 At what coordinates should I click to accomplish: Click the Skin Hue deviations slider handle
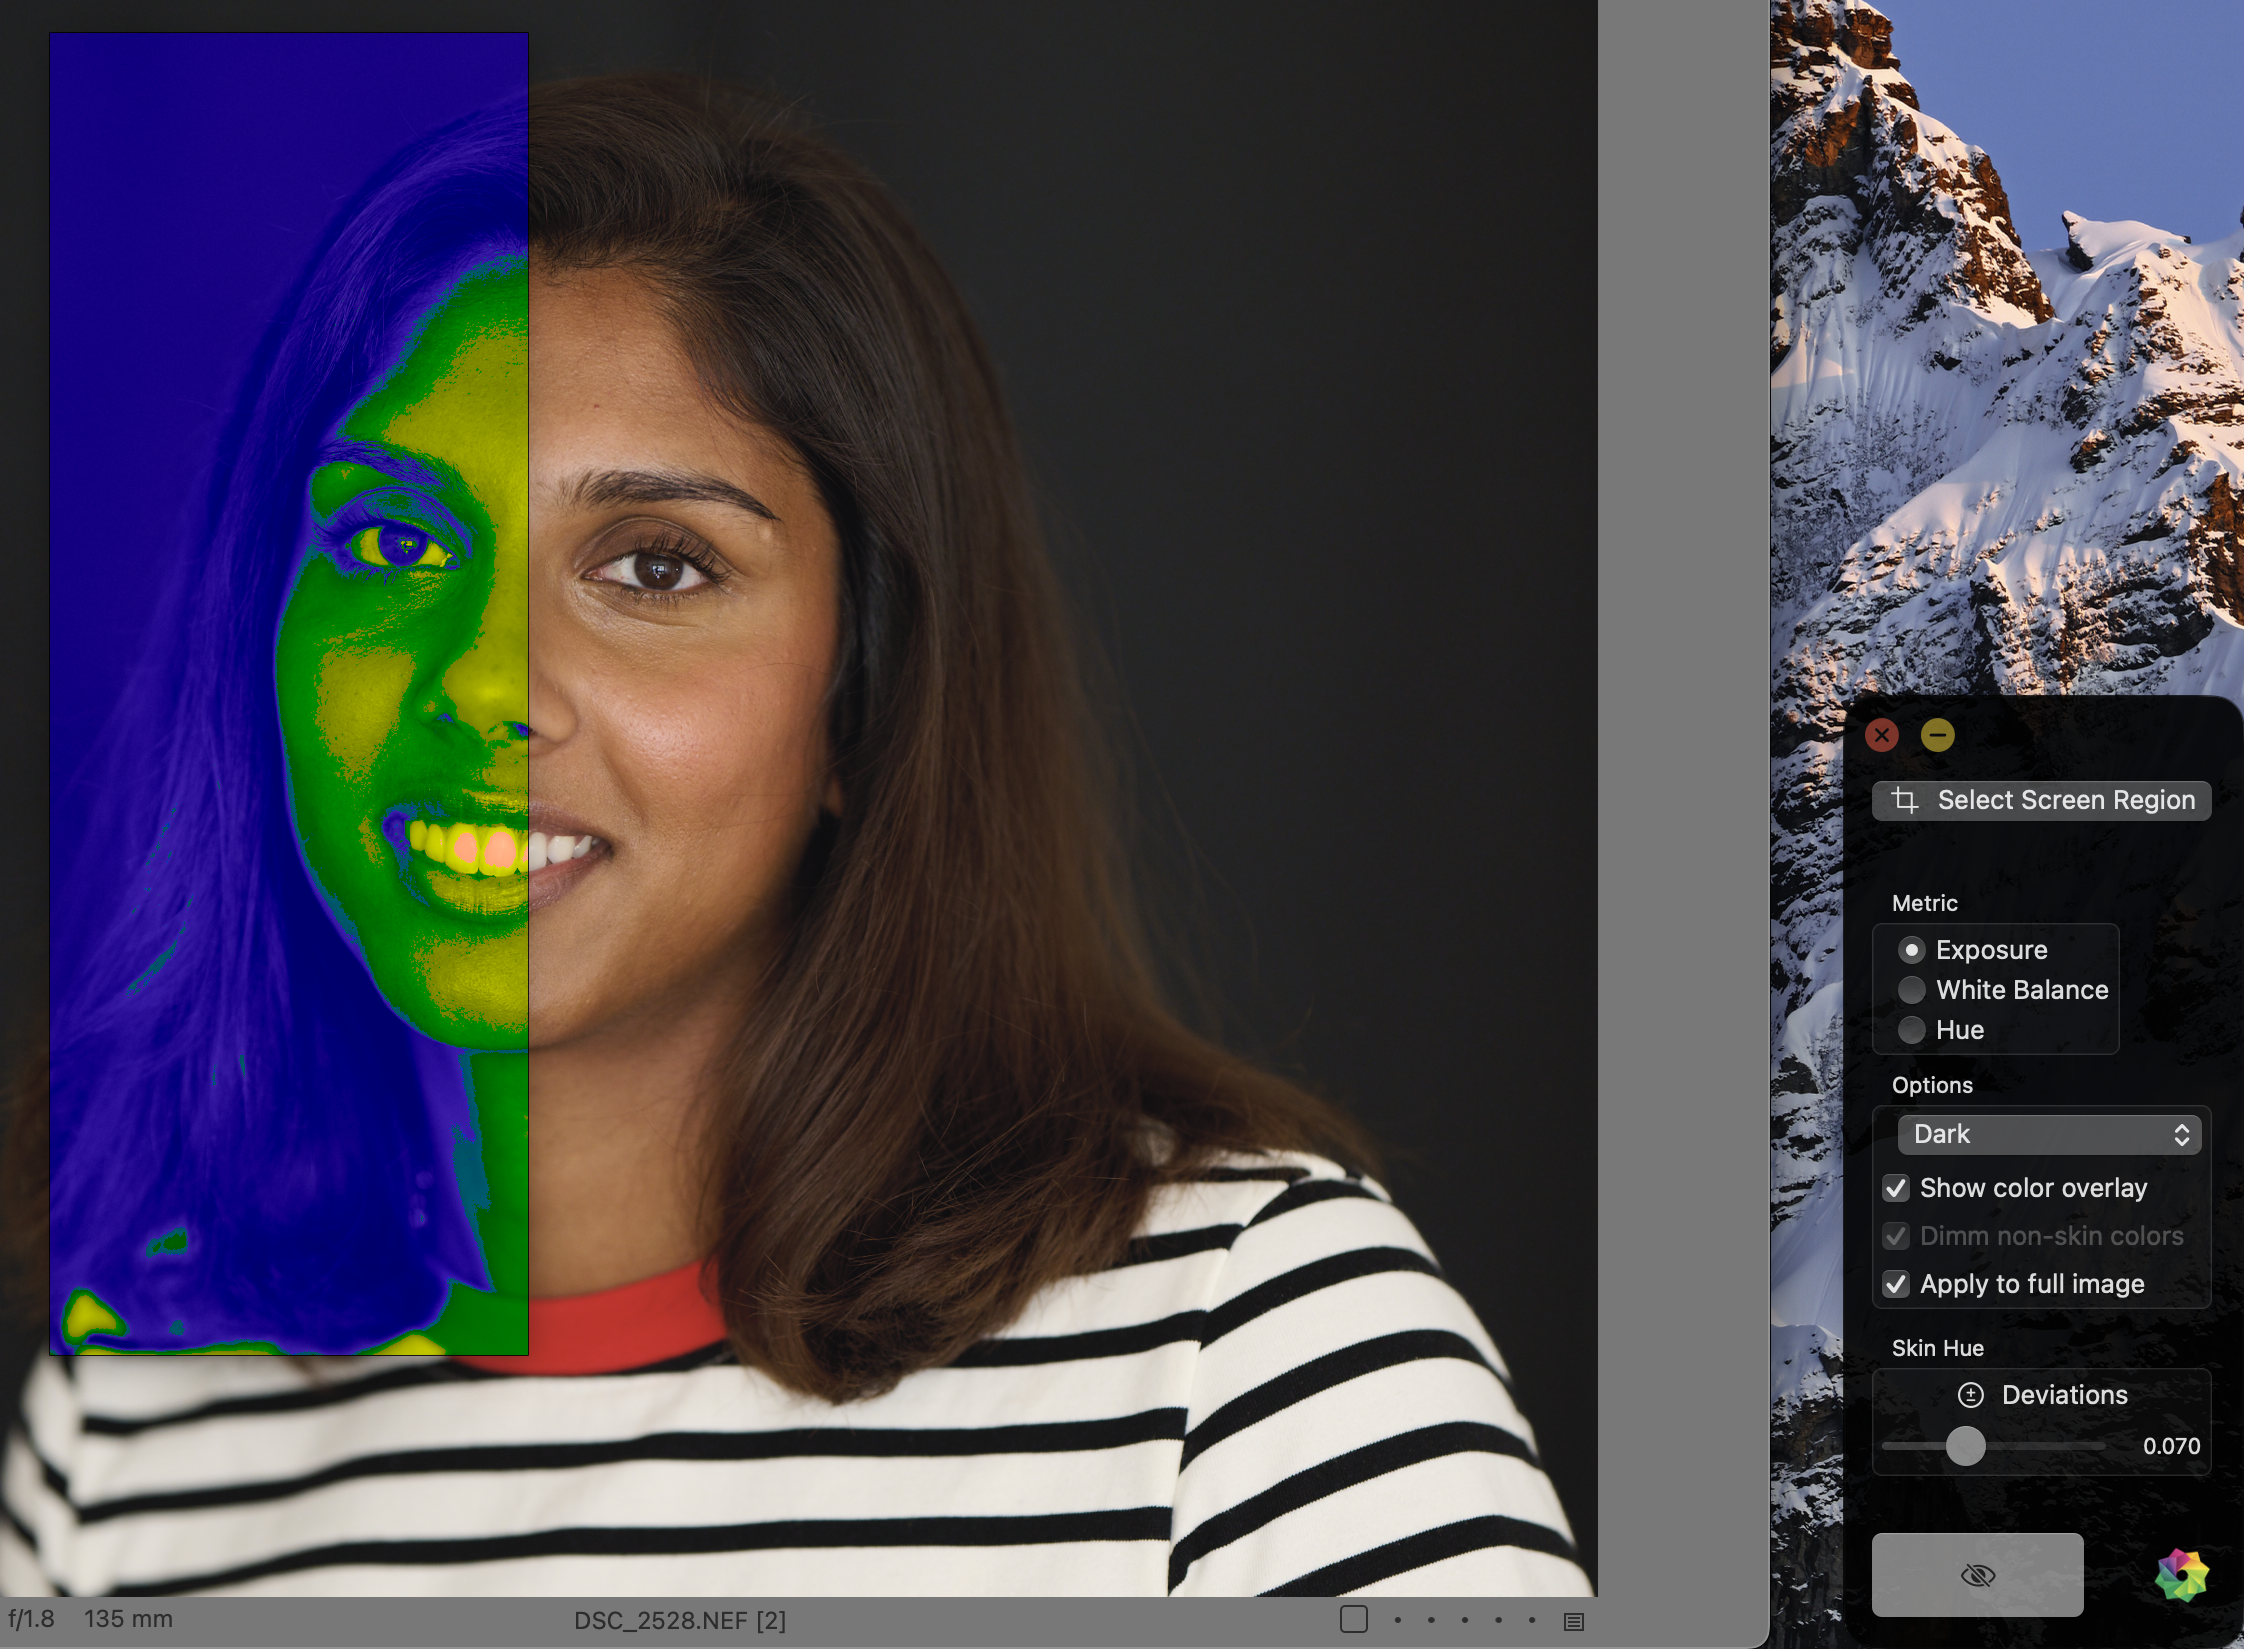coord(1965,1446)
